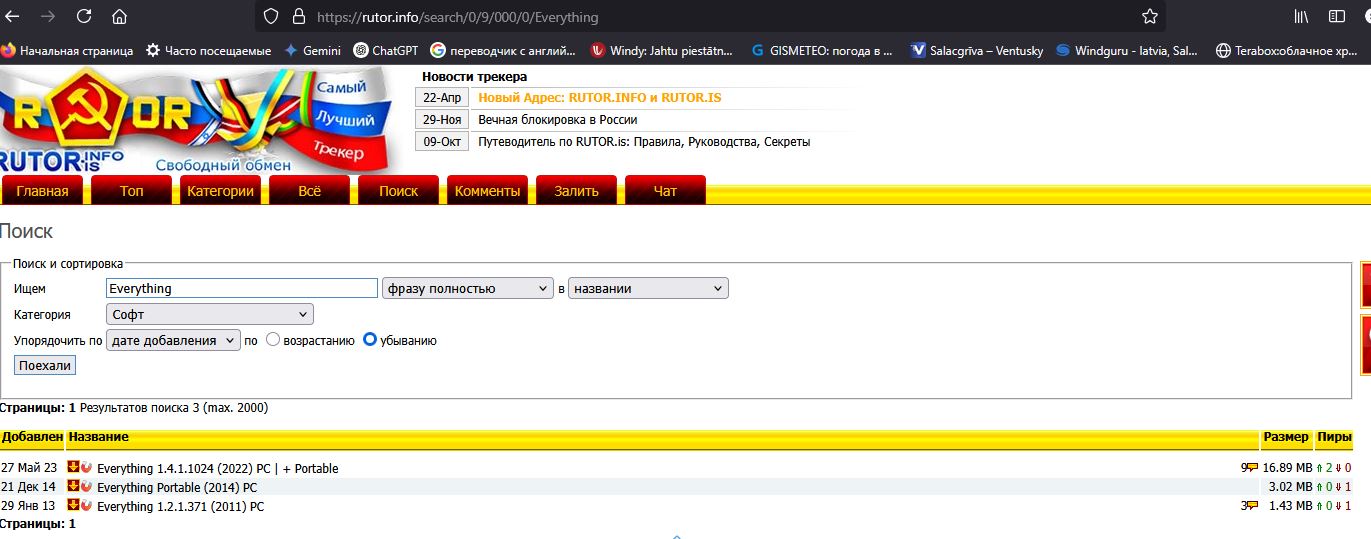Open the Топ tab
This screenshot has width=1371, height=539.
click(131, 191)
